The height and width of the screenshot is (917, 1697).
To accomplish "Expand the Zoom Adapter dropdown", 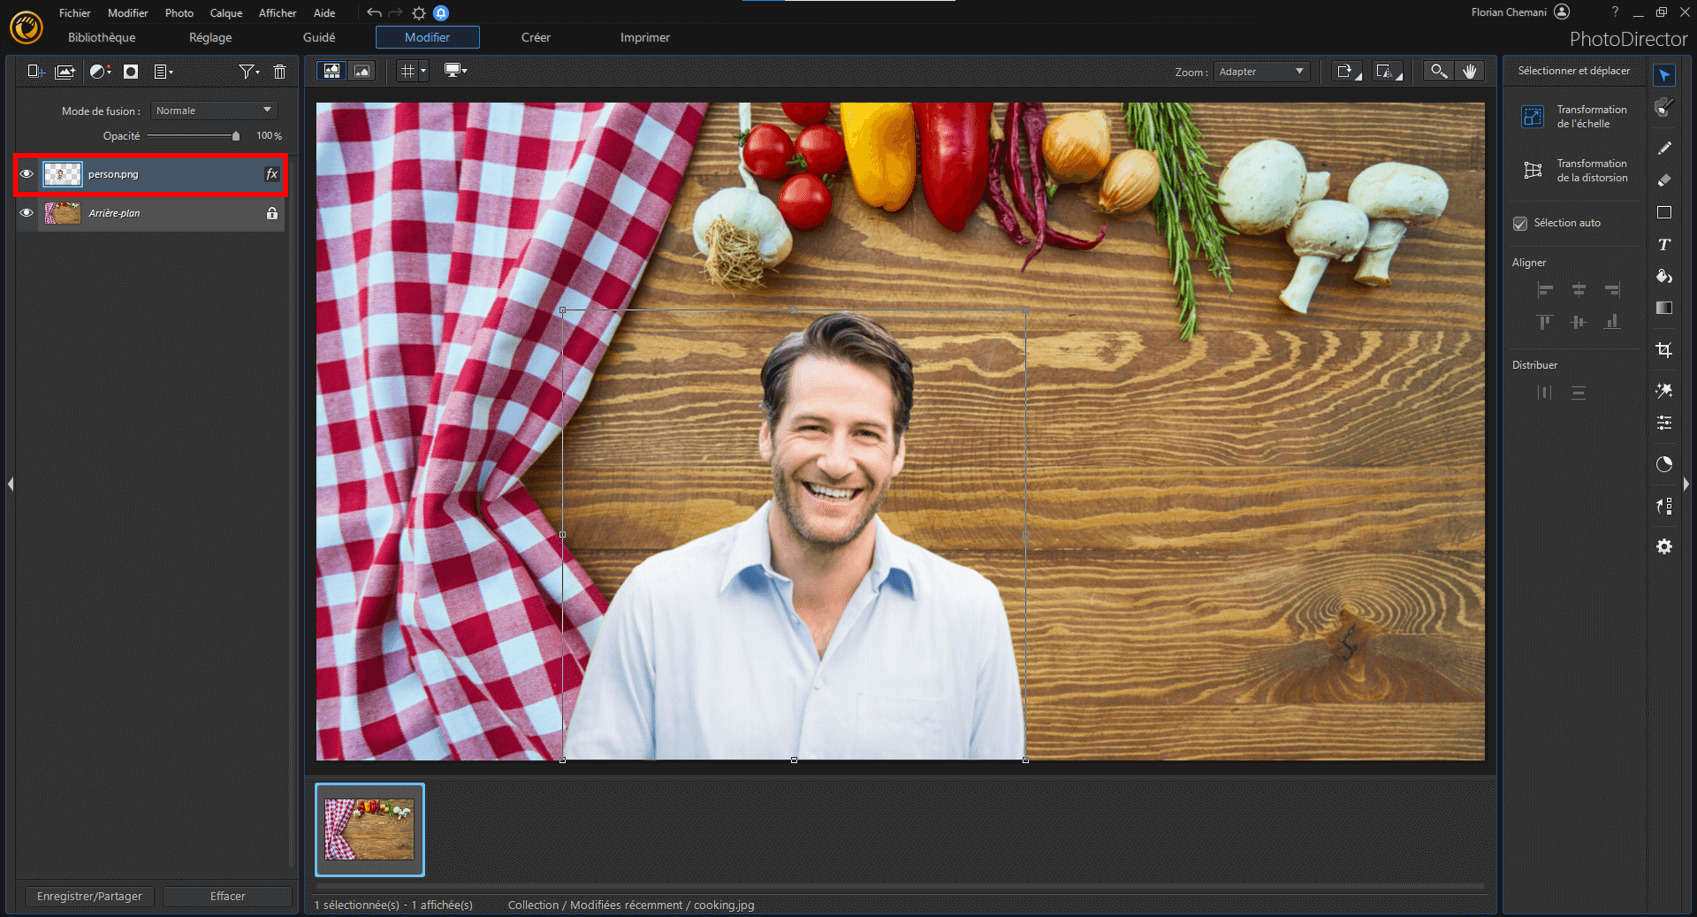I will pos(1261,72).
